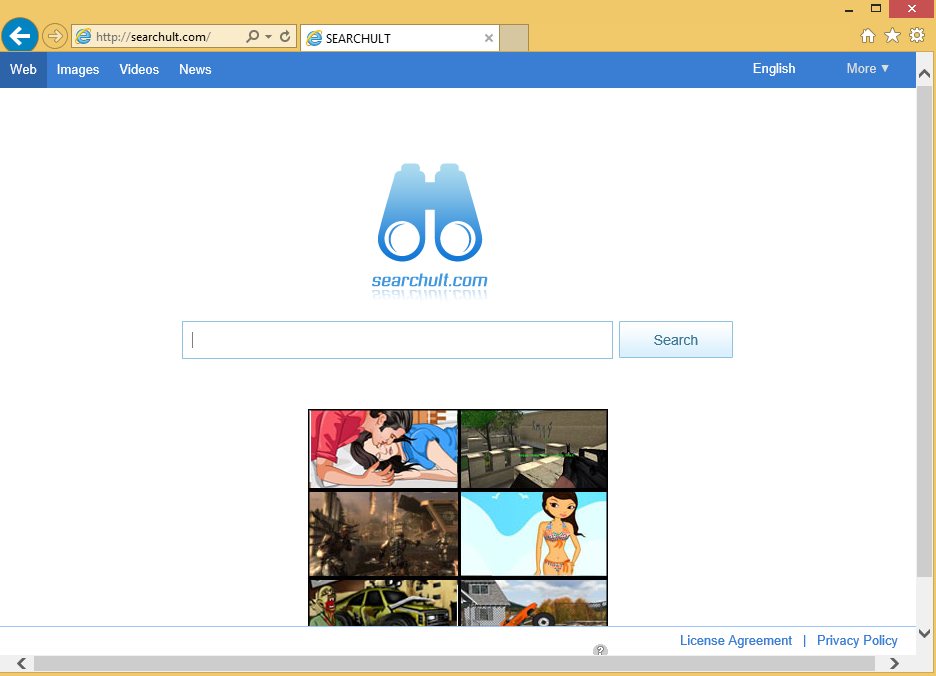Open the Tools gear icon

(917, 35)
